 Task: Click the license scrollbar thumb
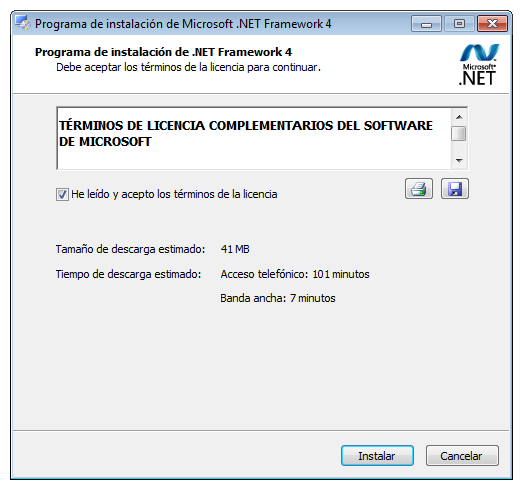[x=459, y=133]
